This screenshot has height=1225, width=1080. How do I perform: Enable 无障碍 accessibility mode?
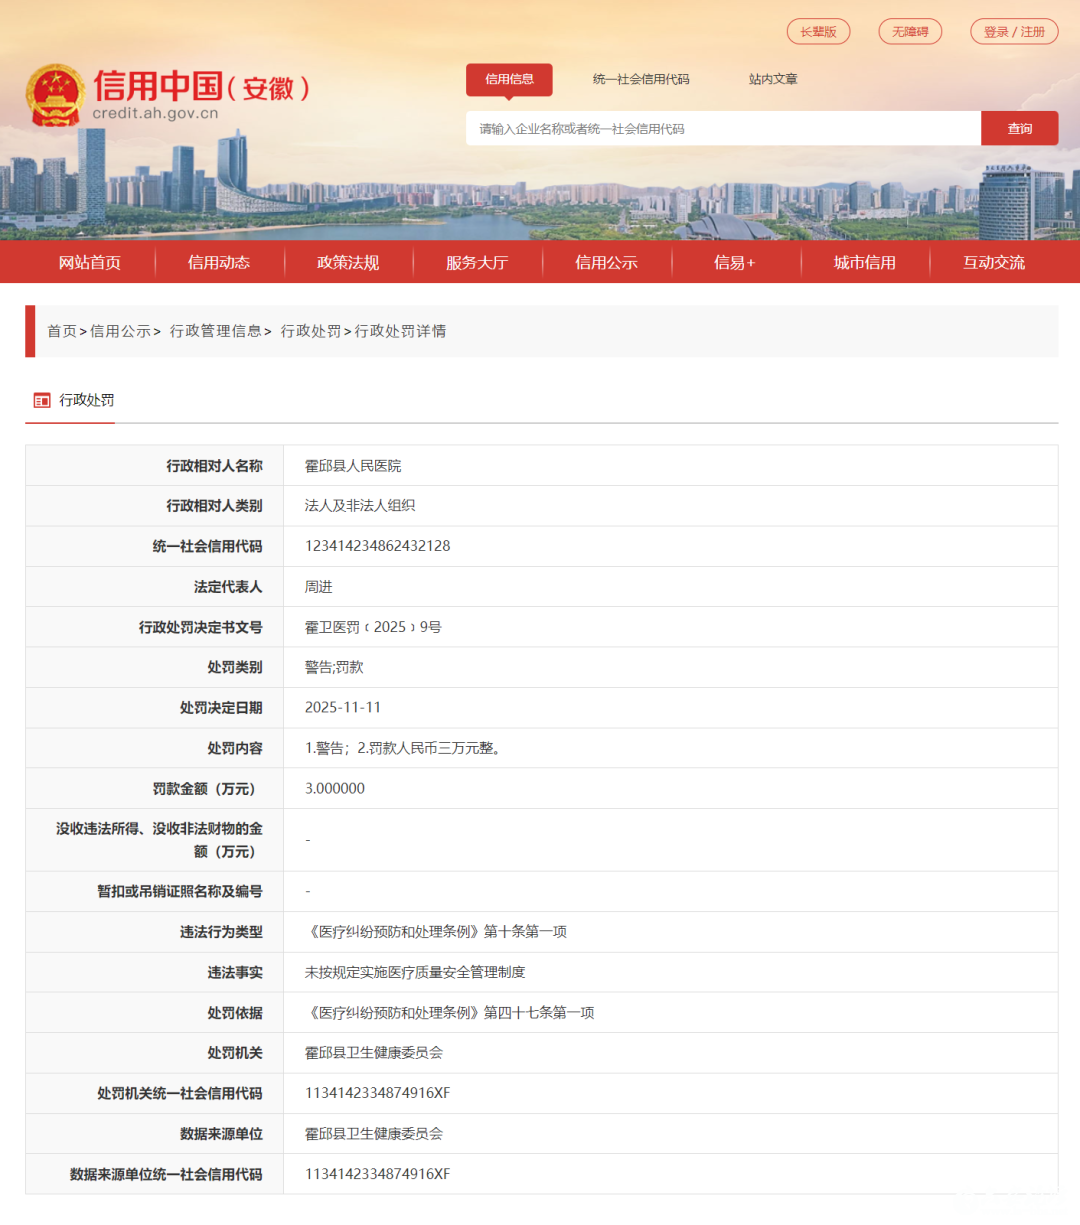click(910, 31)
